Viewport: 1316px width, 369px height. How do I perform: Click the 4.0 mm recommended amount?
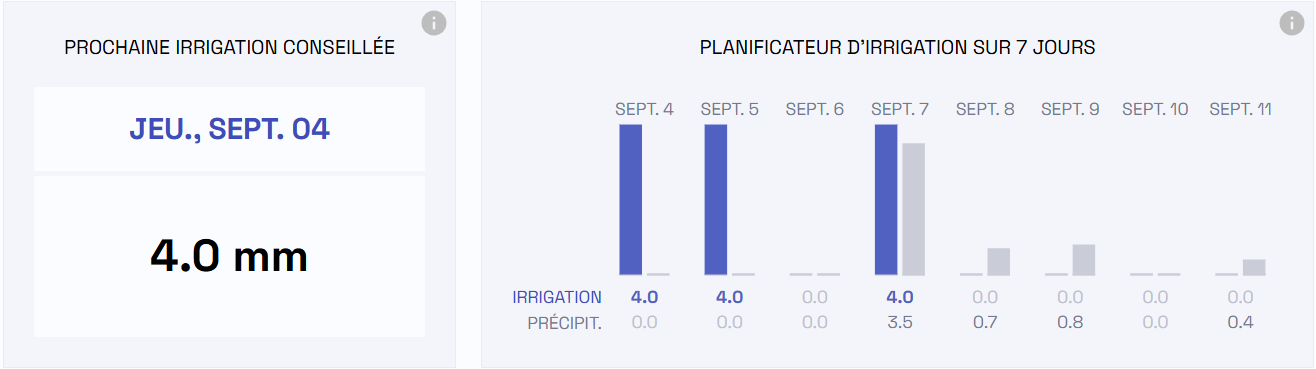229,257
